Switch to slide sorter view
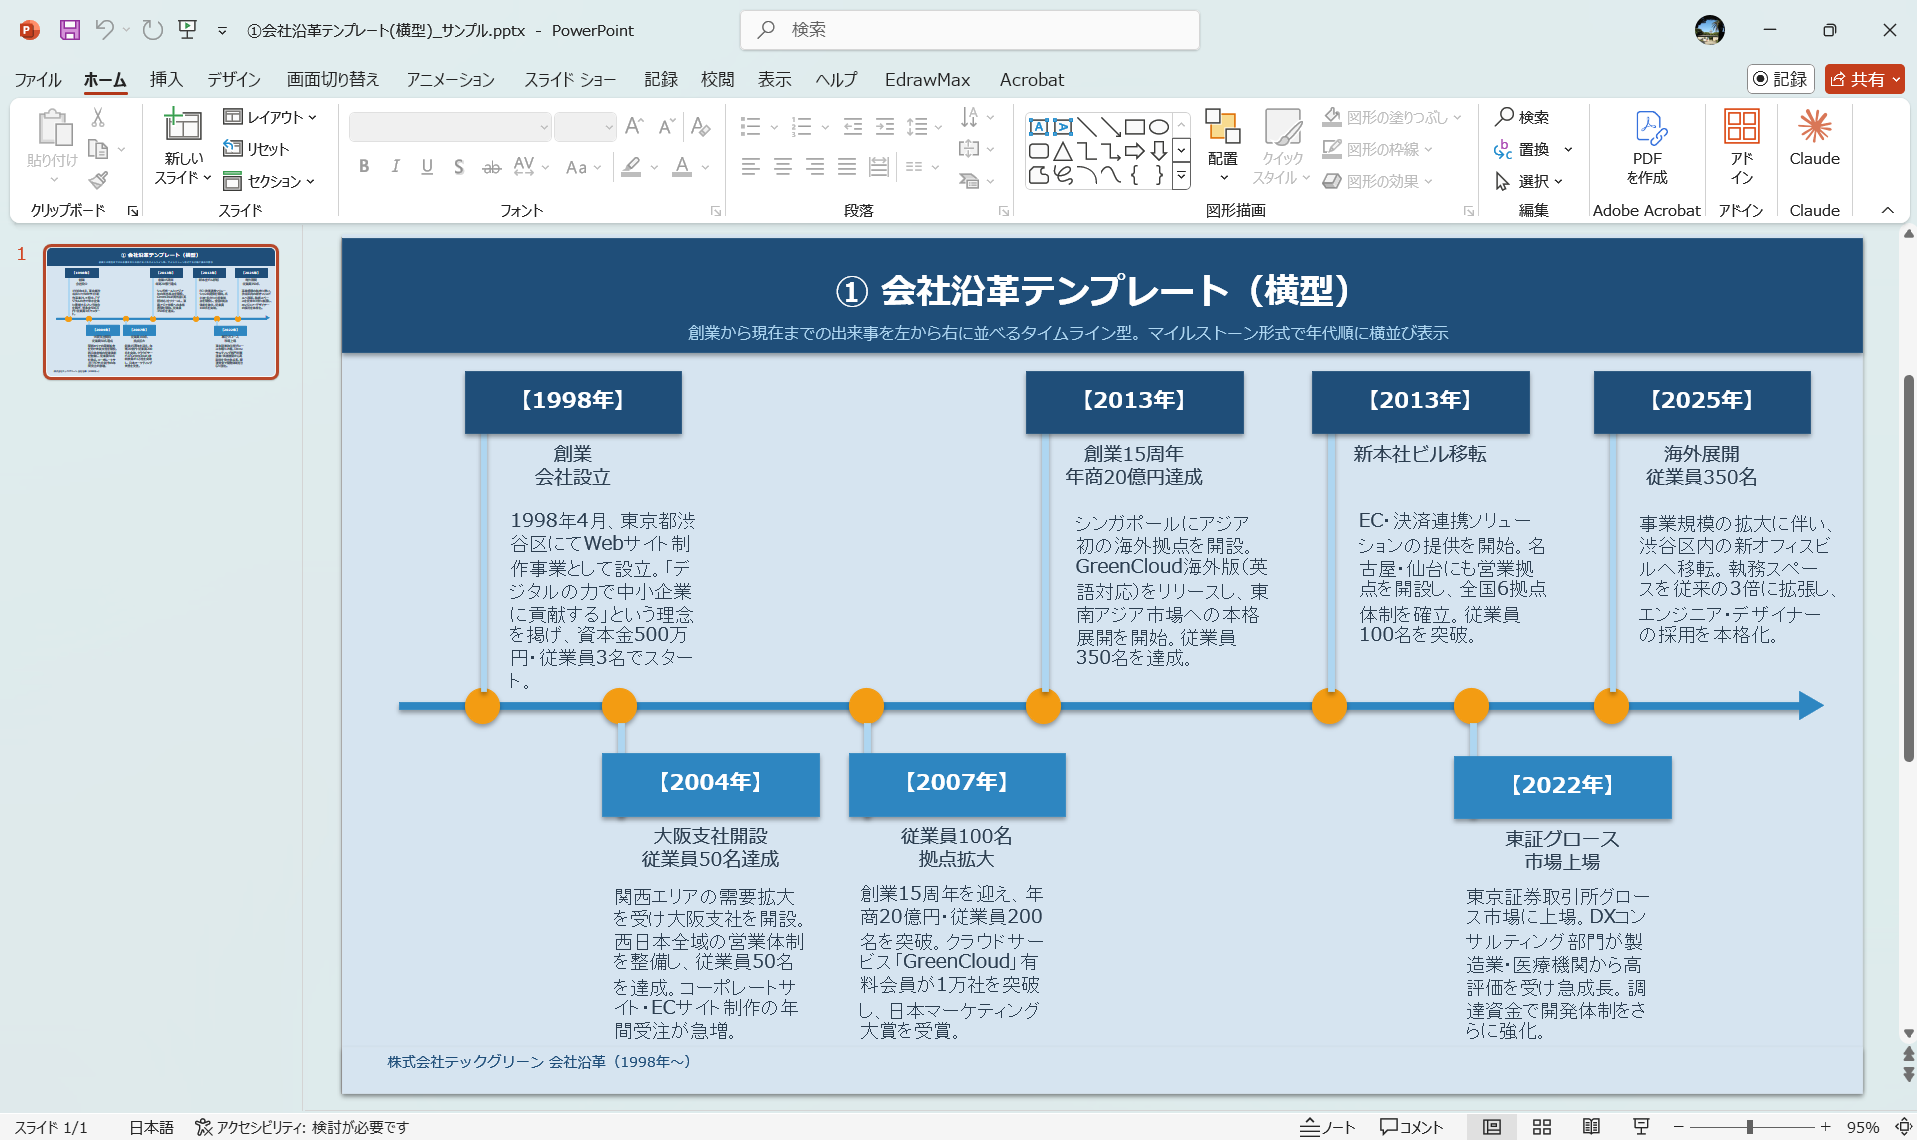This screenshot has width=1917, height=1140. pyautogui.click(x=1542, y=1127)
